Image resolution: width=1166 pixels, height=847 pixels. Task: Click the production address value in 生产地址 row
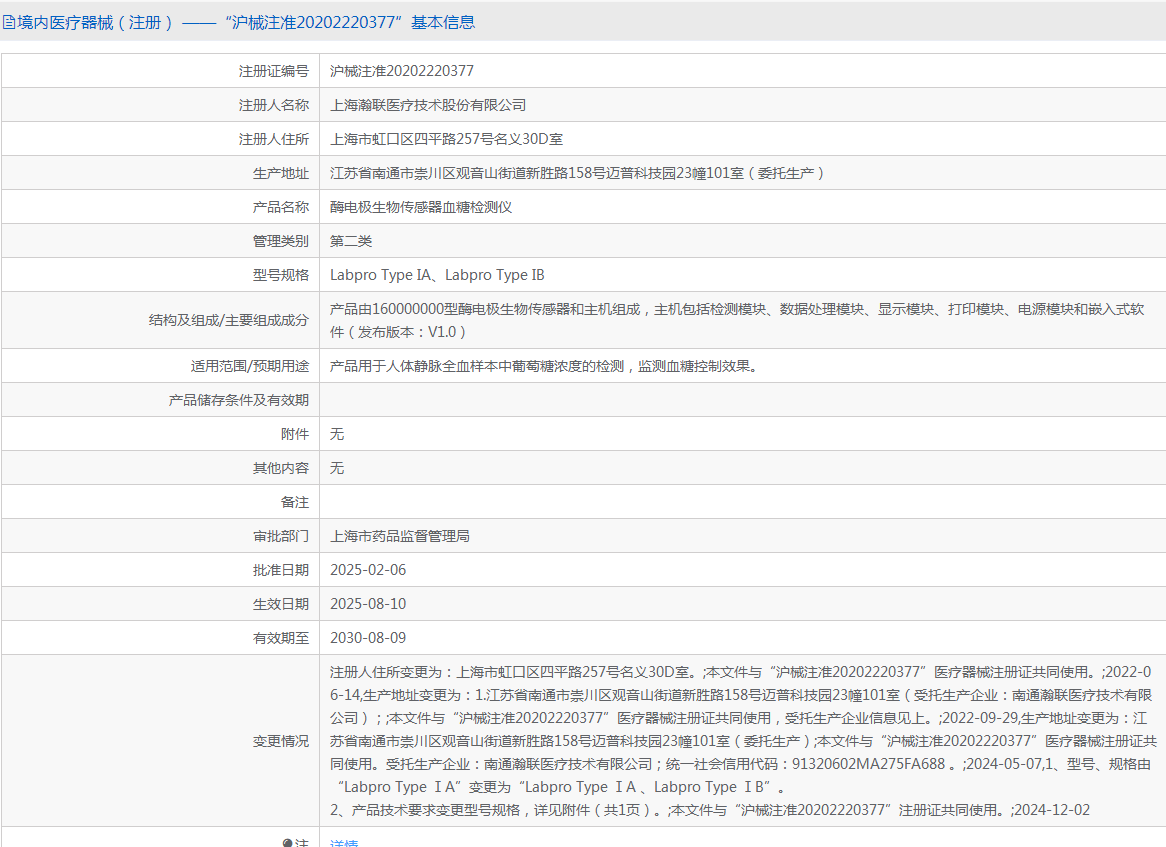[578, 173]
